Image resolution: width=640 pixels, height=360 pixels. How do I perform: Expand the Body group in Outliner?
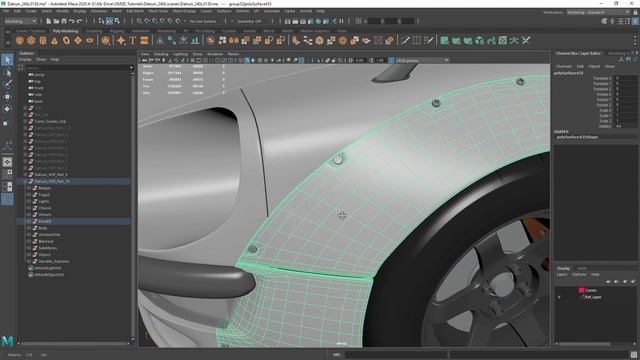(x=29, y=228)
